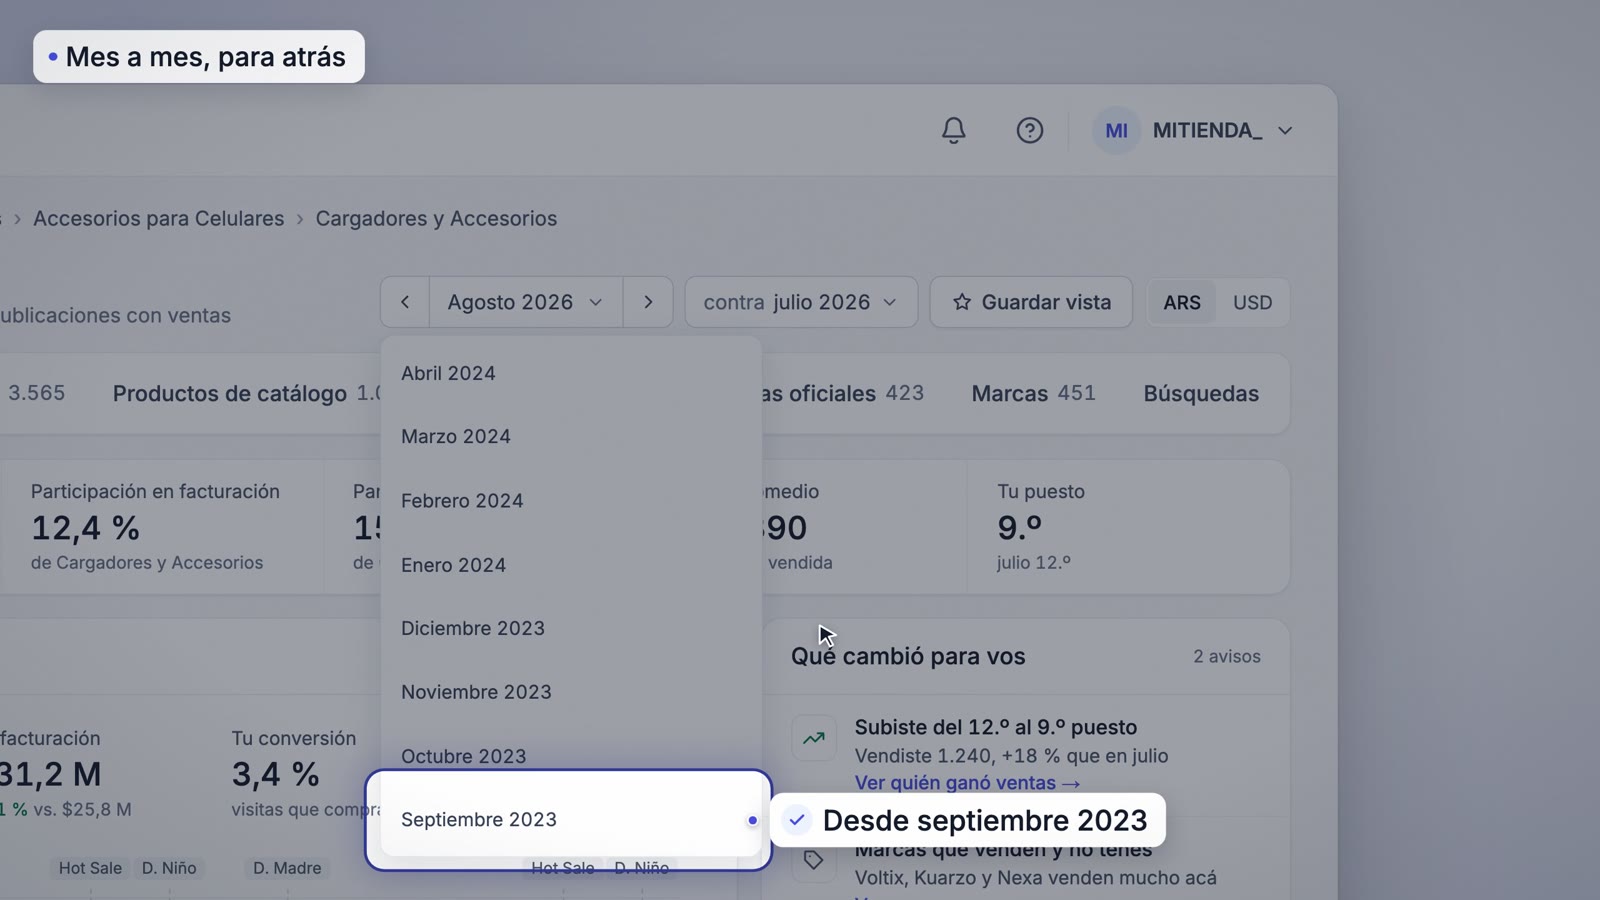Go to next month with right arrow
The width and height of the screenshot is (1600, 900).
tap(648, 302)
